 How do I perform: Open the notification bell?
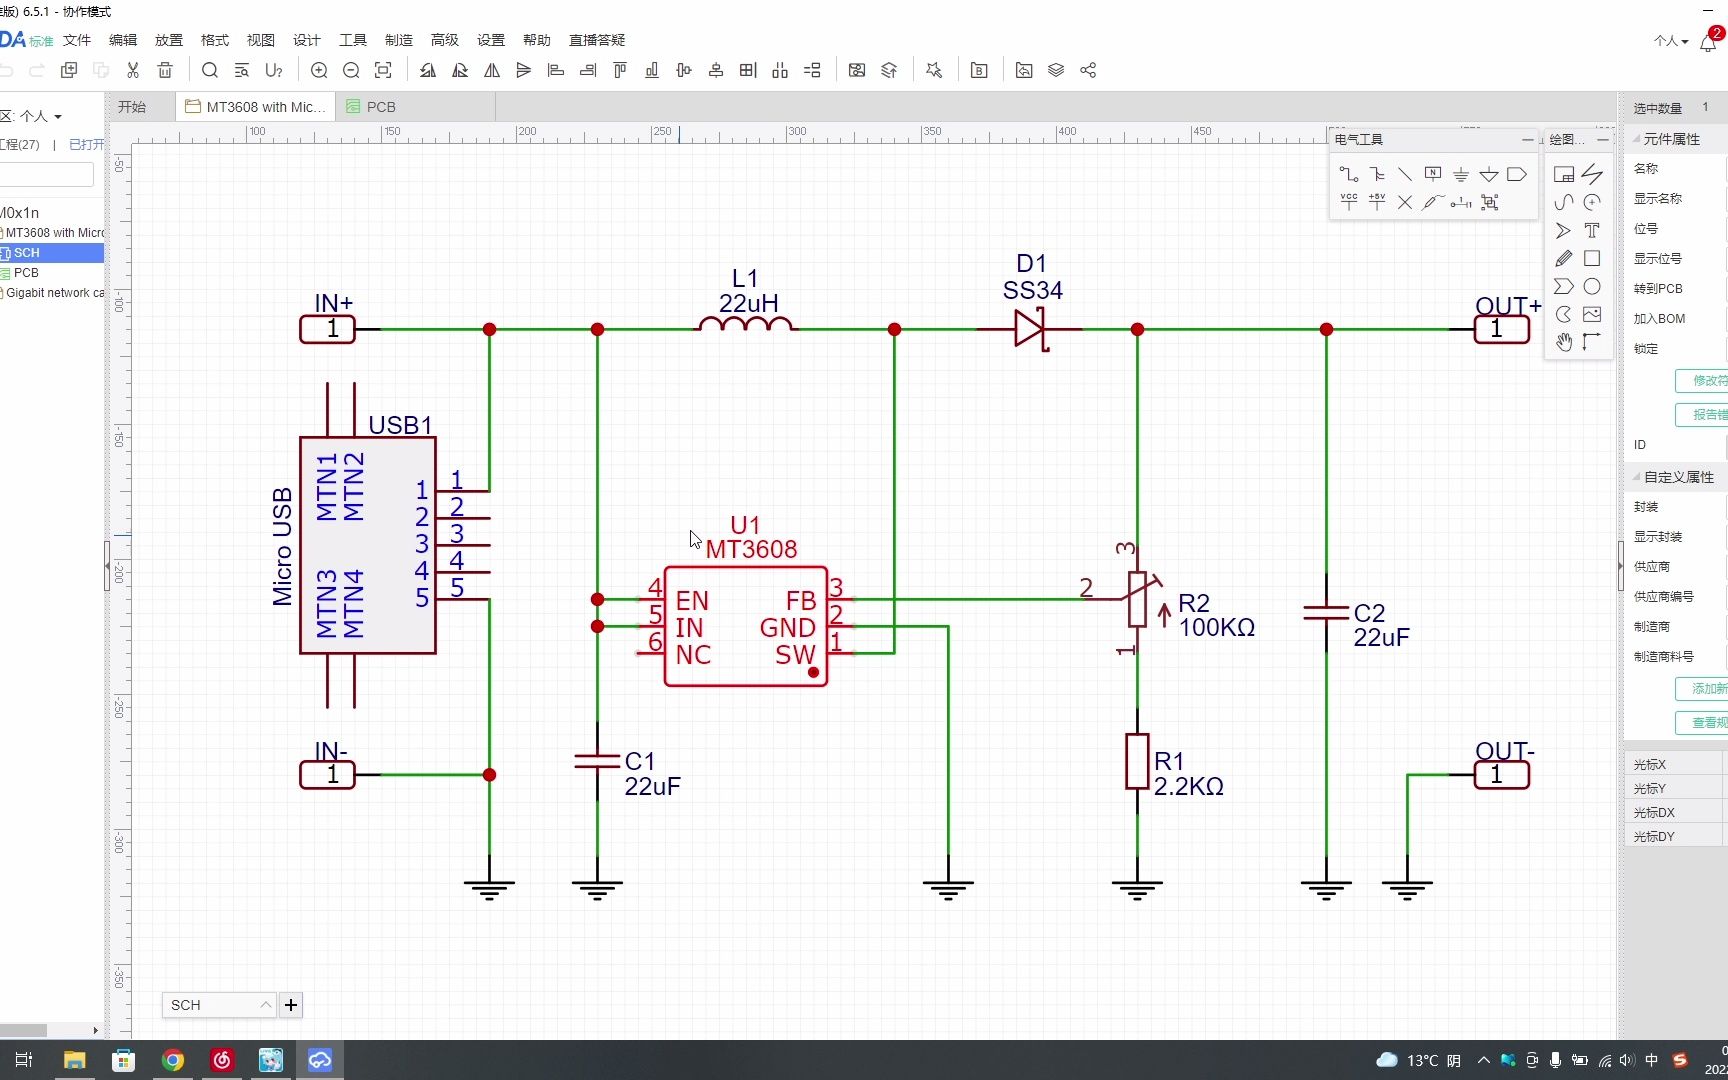[x=1708, y=43]
